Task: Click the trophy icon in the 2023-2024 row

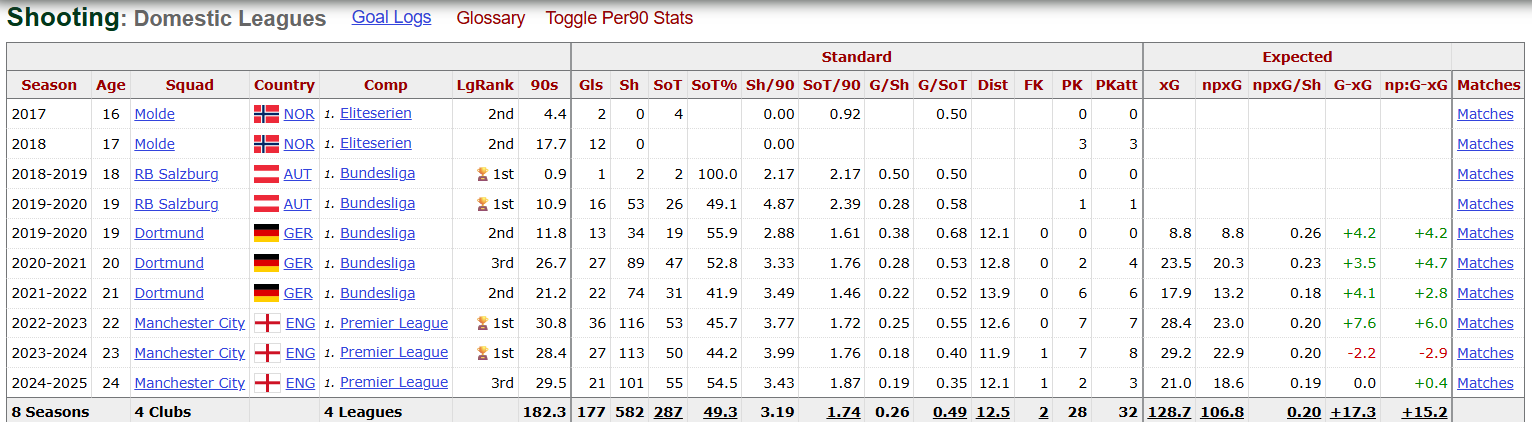Action: (x=483, y=353)
